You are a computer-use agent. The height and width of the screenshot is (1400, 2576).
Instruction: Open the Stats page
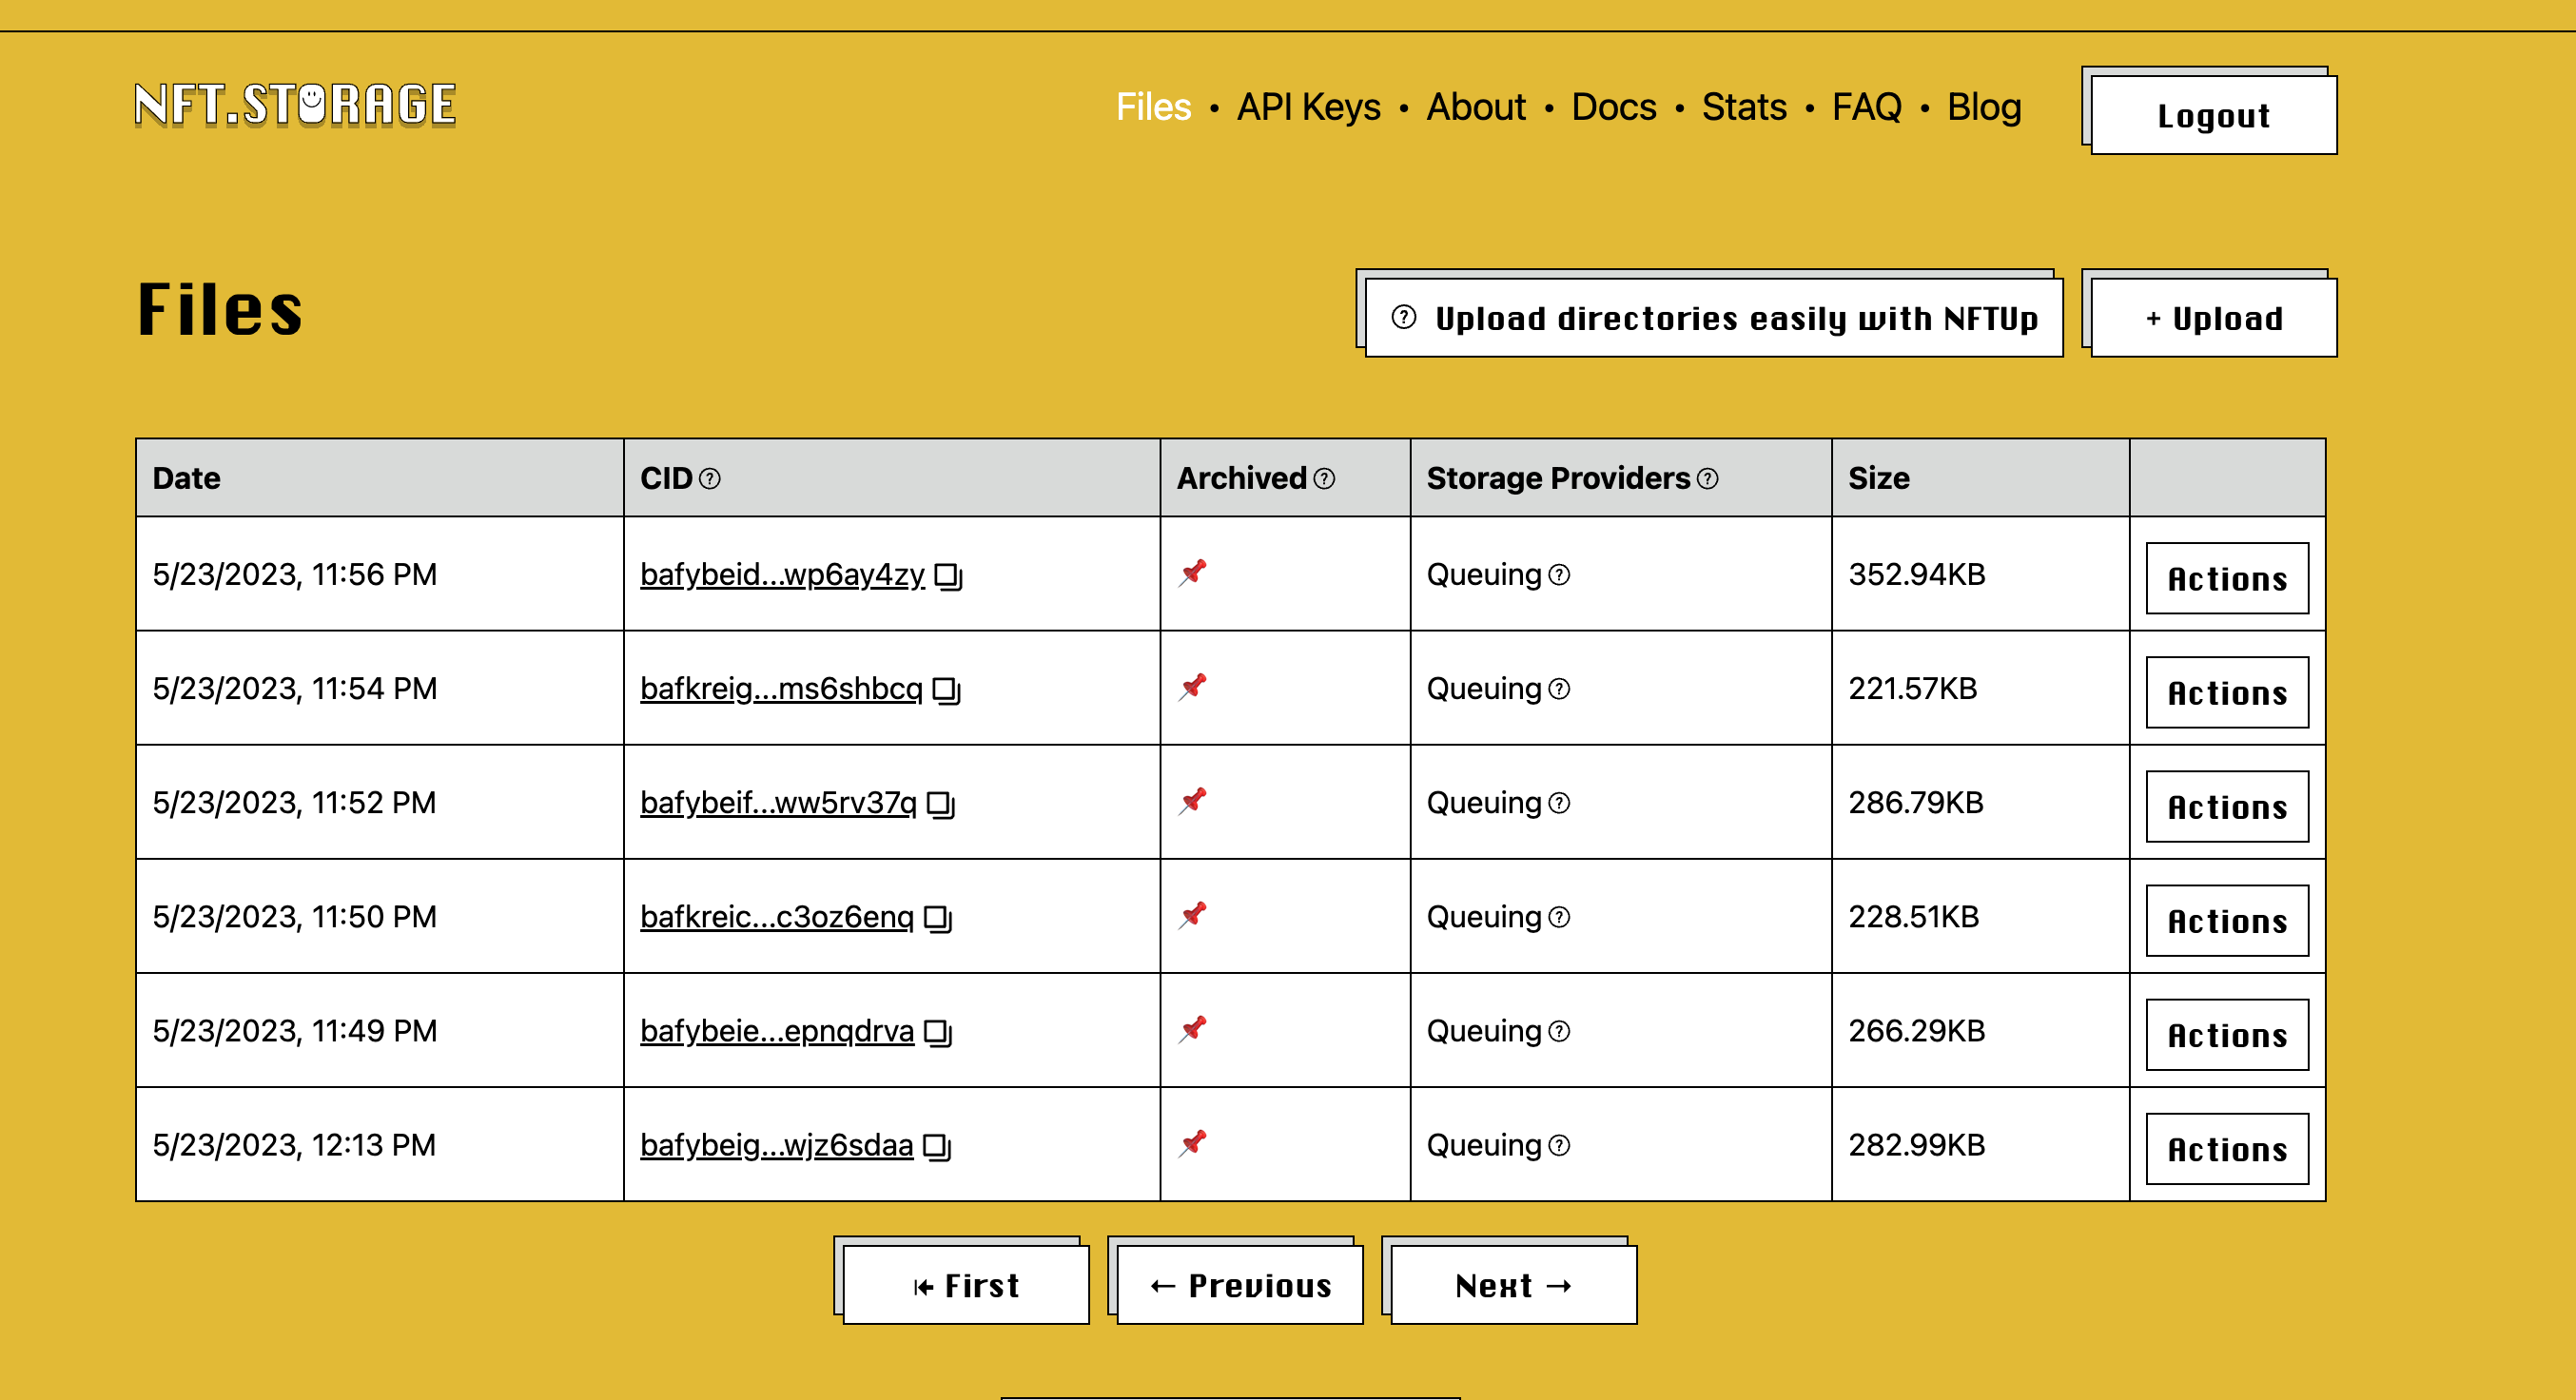click(1744, 107)
